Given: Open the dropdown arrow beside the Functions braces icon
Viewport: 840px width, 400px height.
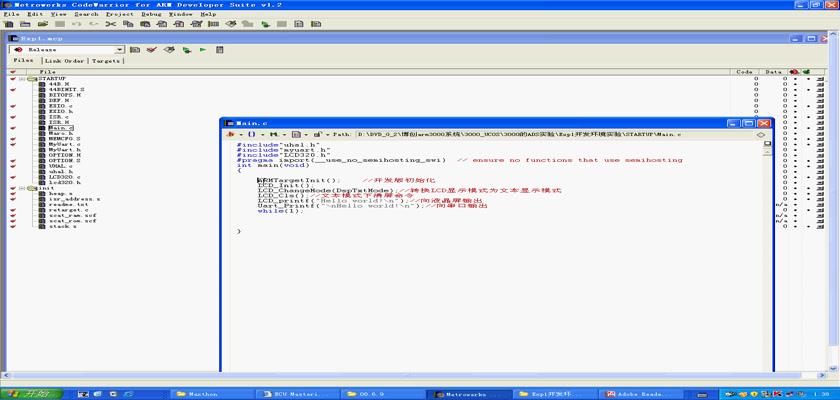Looking at the screenshot, I should [260, 134].
